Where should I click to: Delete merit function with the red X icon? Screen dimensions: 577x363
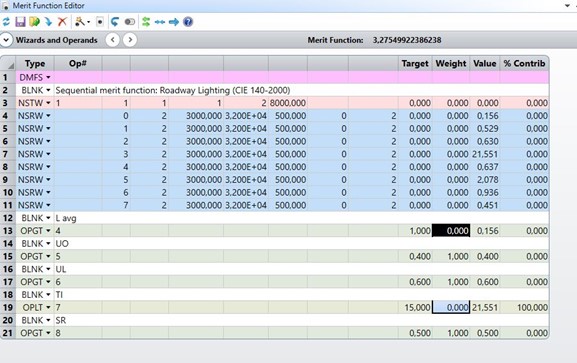pyautogui.click(x=62, y=22)
